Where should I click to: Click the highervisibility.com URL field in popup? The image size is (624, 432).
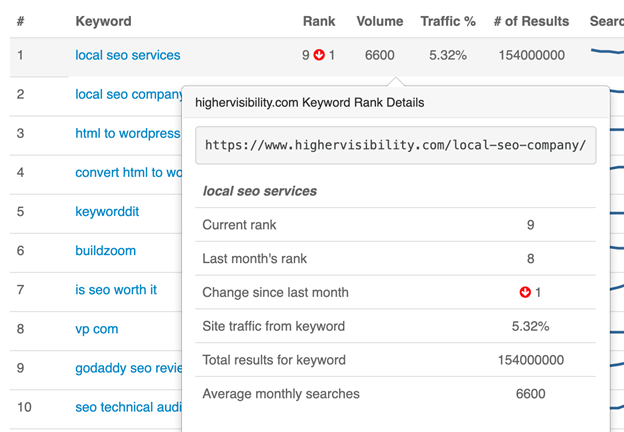pos(395,145)
